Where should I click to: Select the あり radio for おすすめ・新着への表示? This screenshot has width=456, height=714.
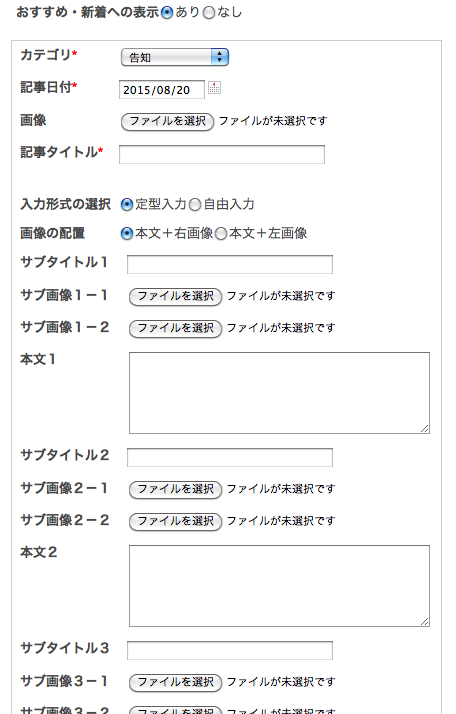(x=167, y=13)
